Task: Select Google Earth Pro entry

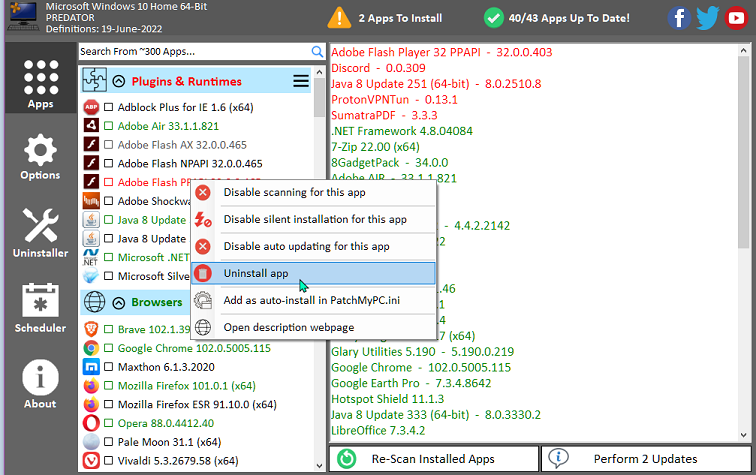Action: point(411,383)
